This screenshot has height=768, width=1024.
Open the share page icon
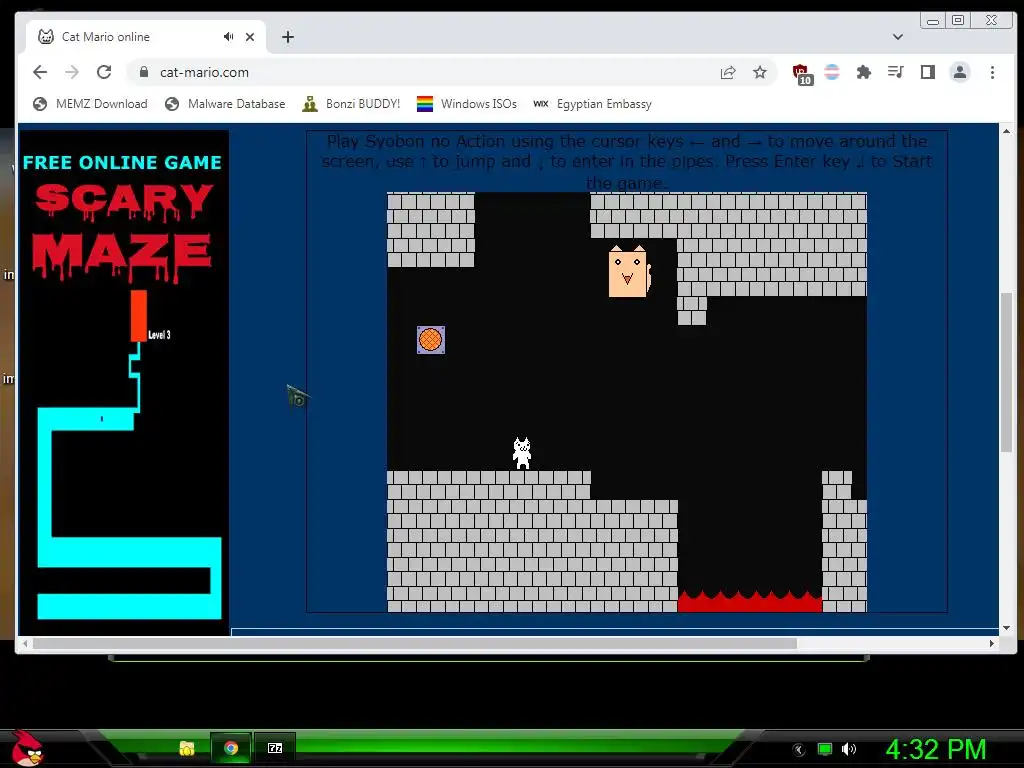pos(728,72)
